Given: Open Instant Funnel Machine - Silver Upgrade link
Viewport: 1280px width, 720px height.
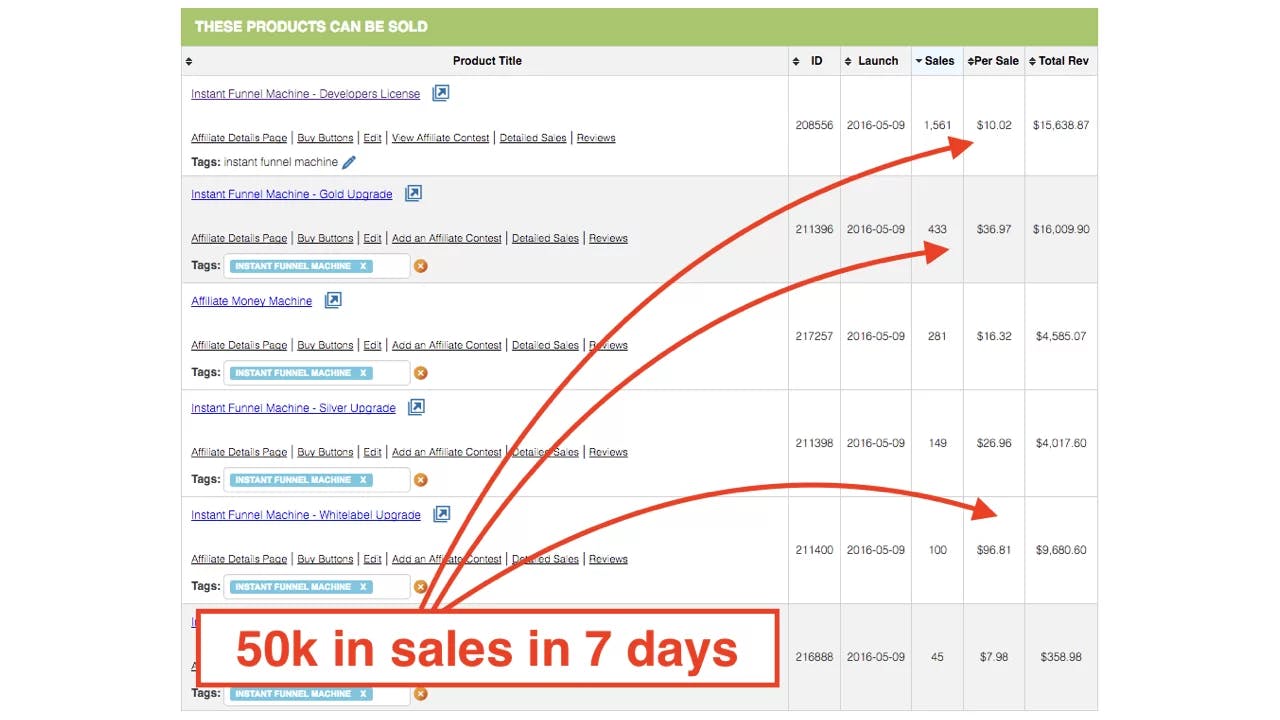Looking at the screenshot, I should pos(294,408).
